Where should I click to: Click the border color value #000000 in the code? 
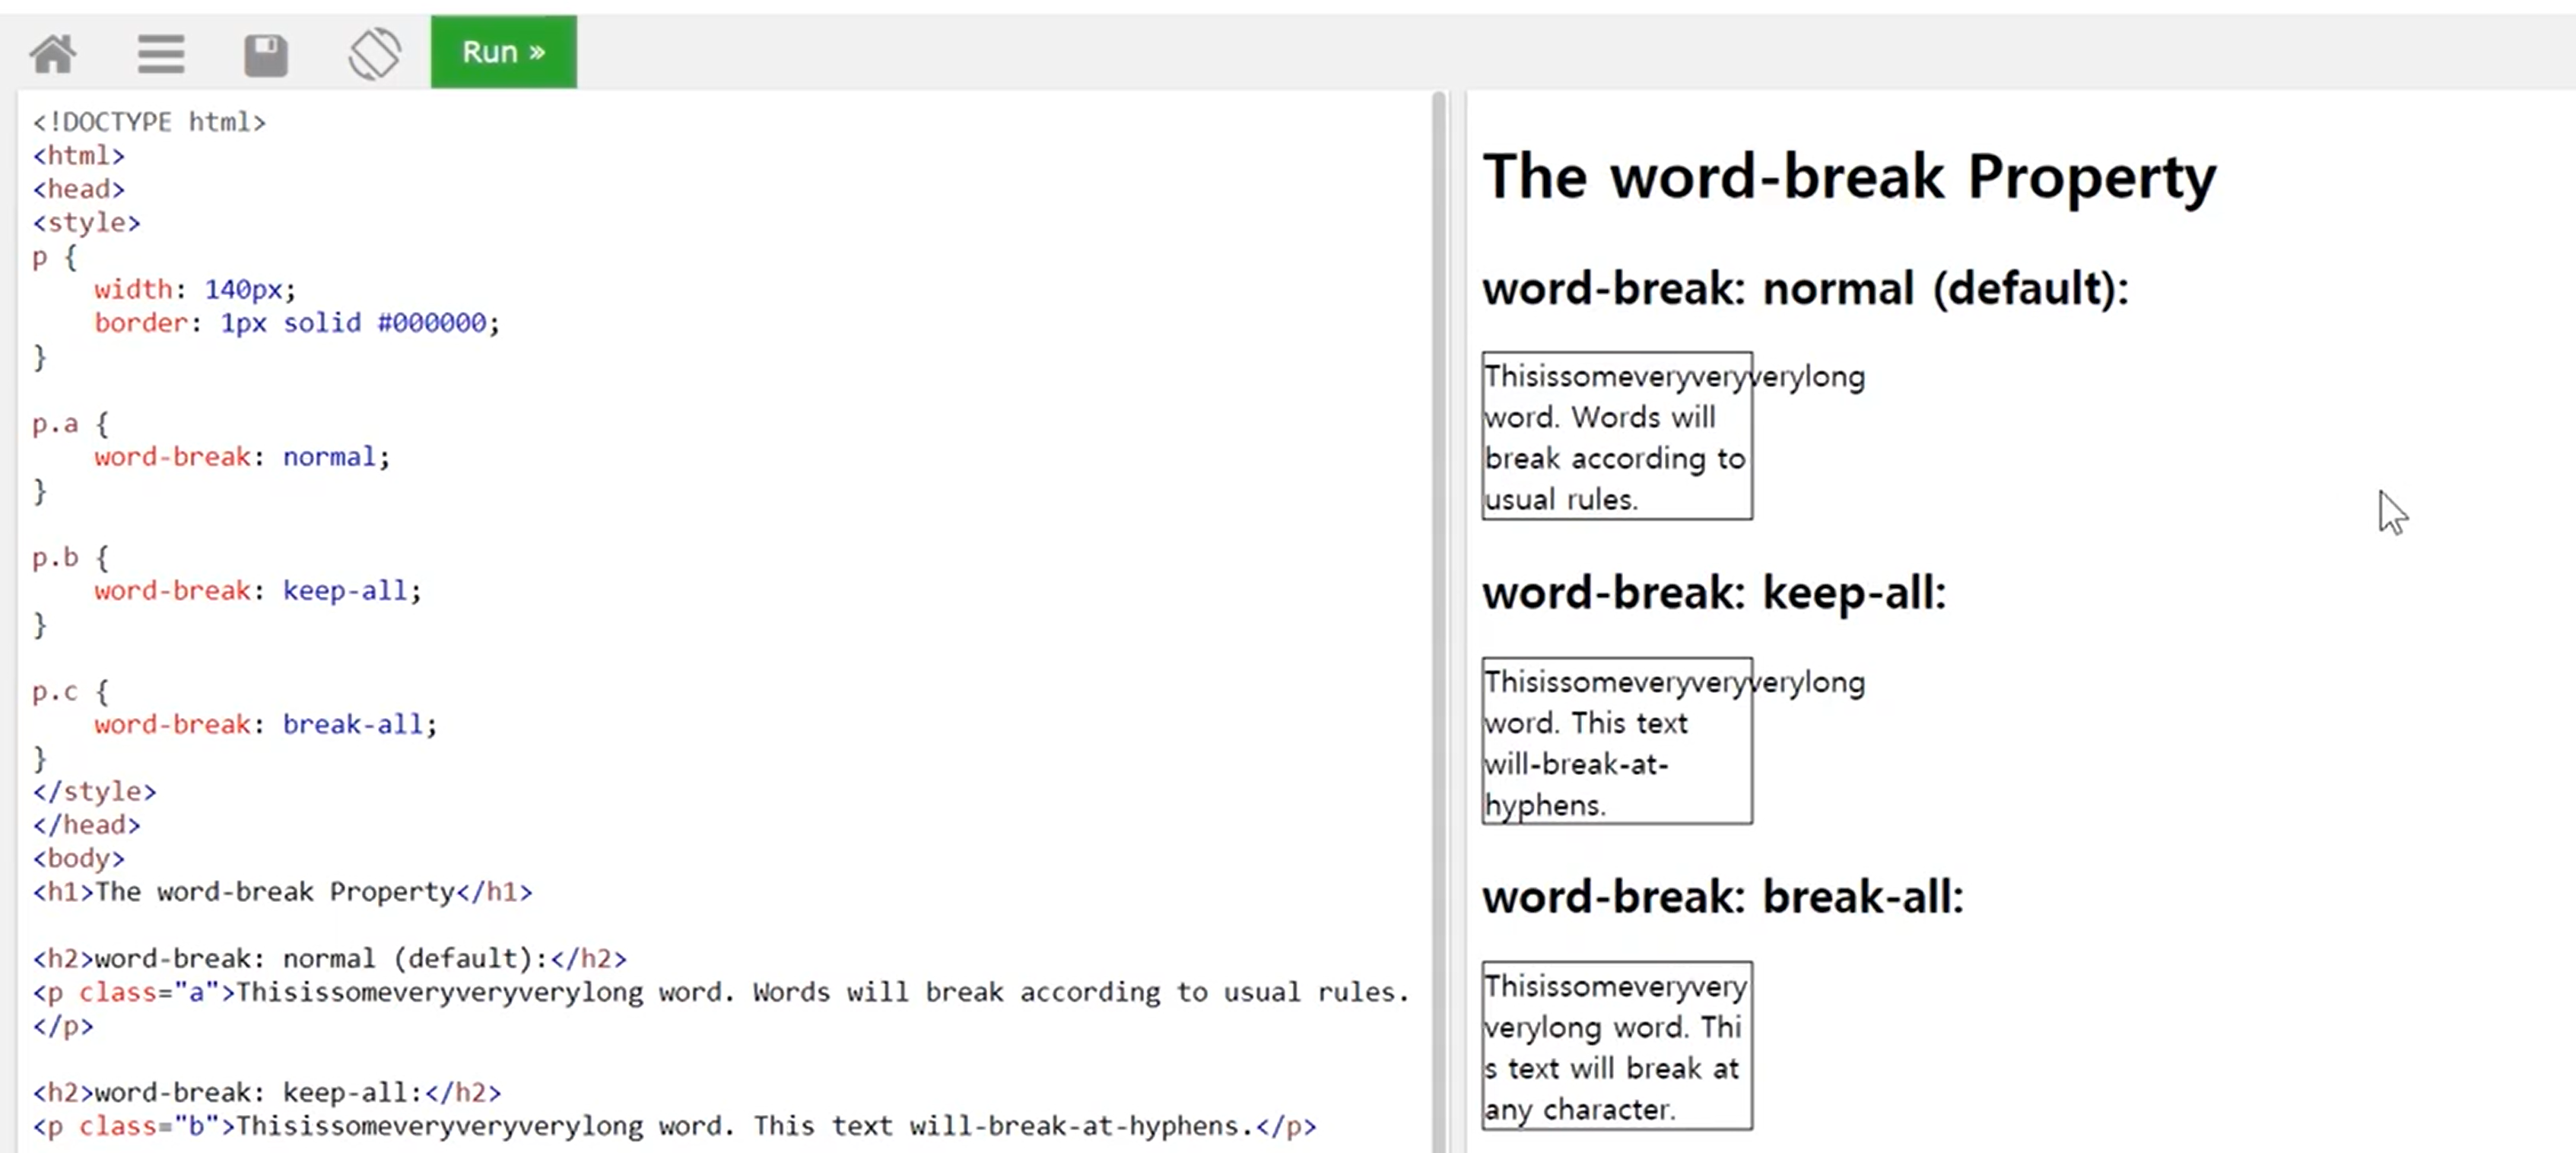tap(431, 323)
